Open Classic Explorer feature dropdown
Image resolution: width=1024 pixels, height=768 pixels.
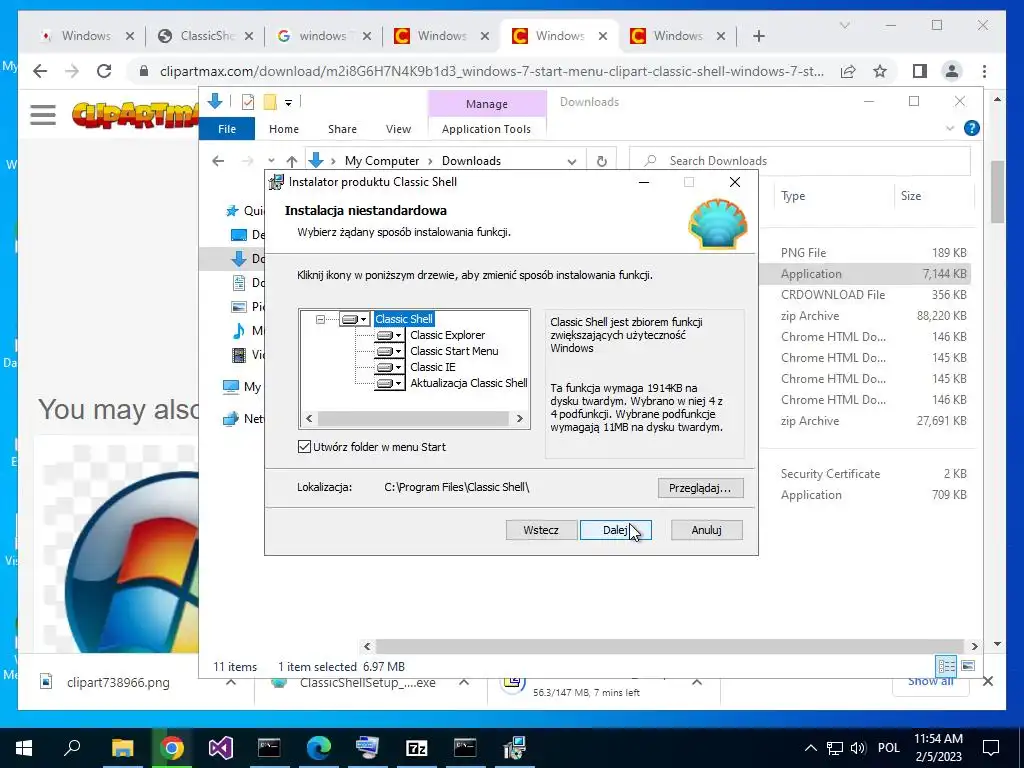point(390,335)
